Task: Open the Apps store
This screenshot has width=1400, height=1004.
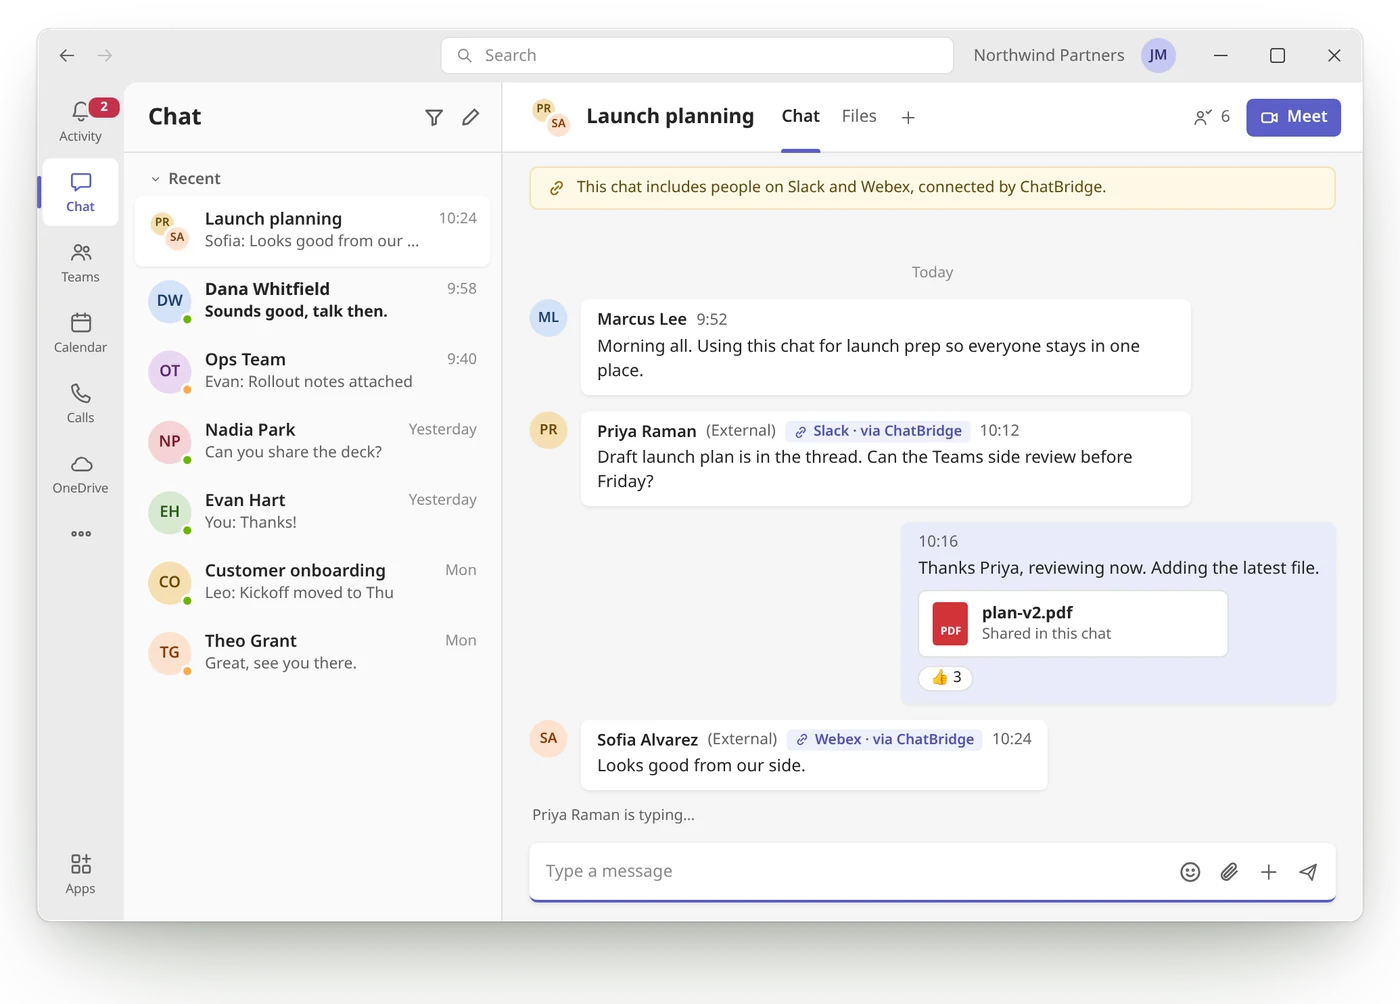Action: (80, 874)
